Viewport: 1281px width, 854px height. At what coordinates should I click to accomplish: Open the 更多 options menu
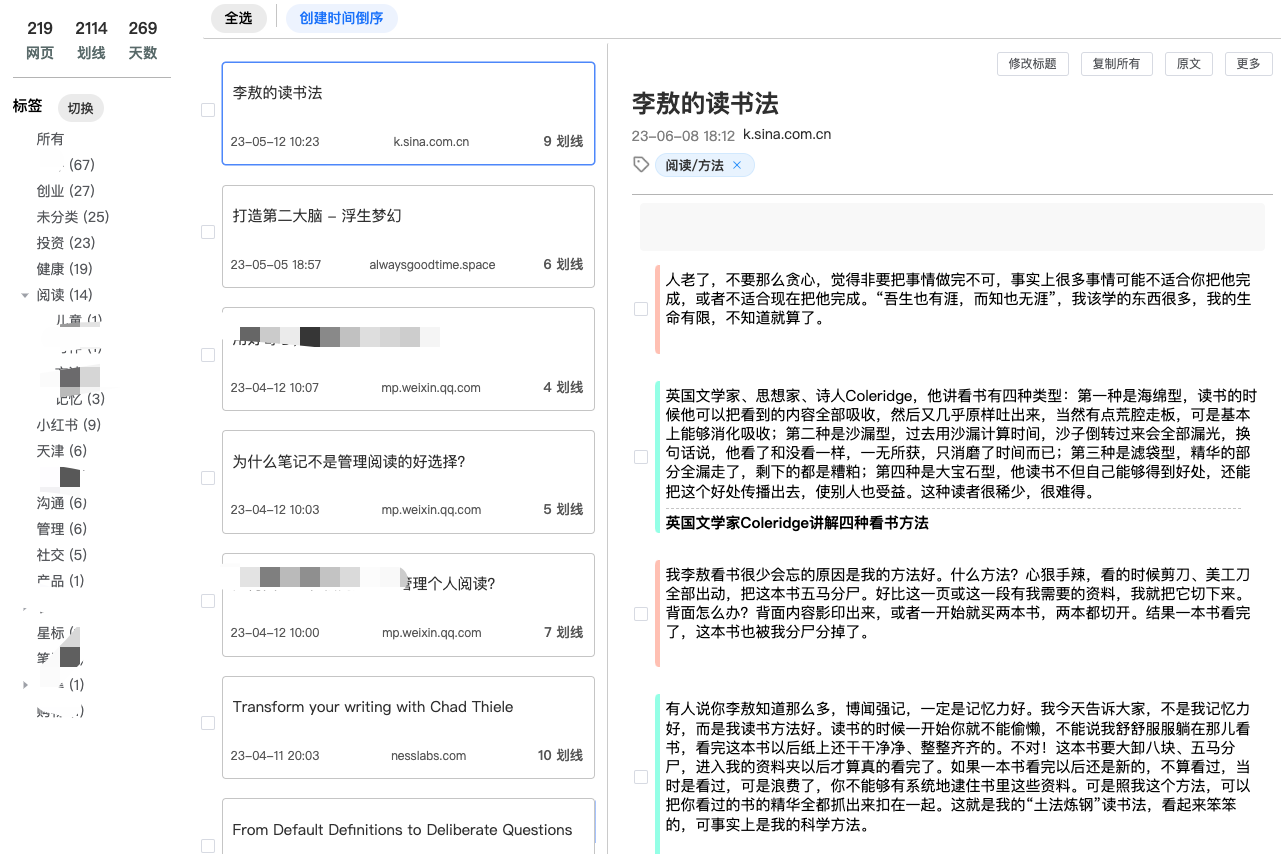click(1248, 64)
